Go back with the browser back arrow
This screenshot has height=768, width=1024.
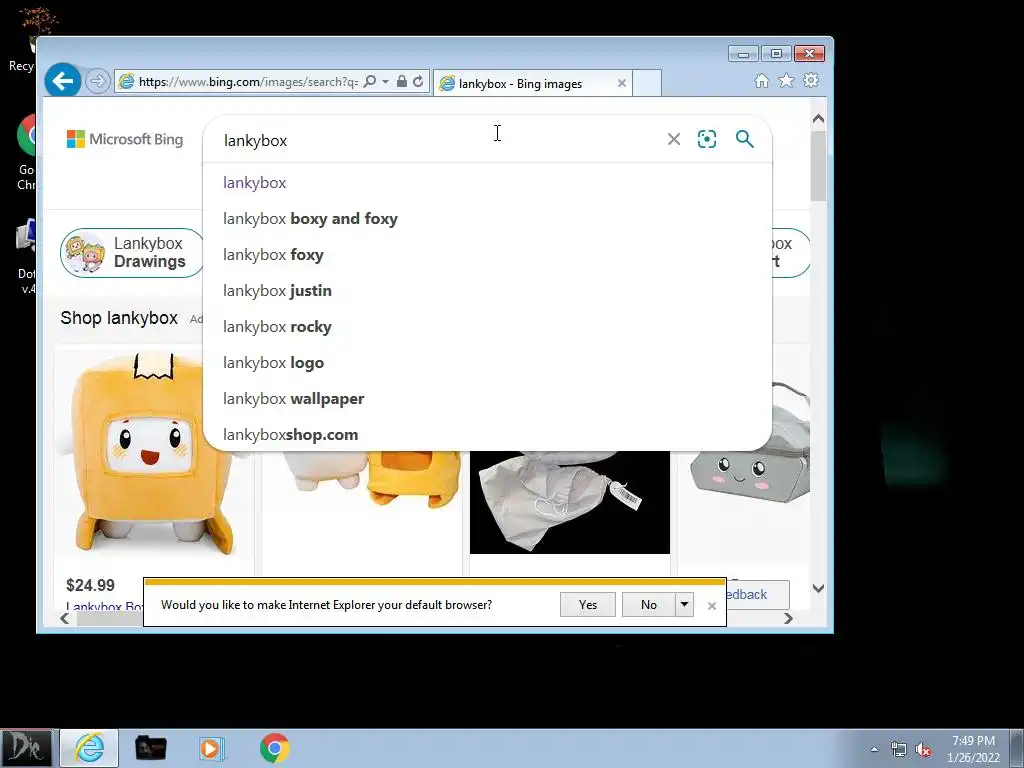coord(63,82)
